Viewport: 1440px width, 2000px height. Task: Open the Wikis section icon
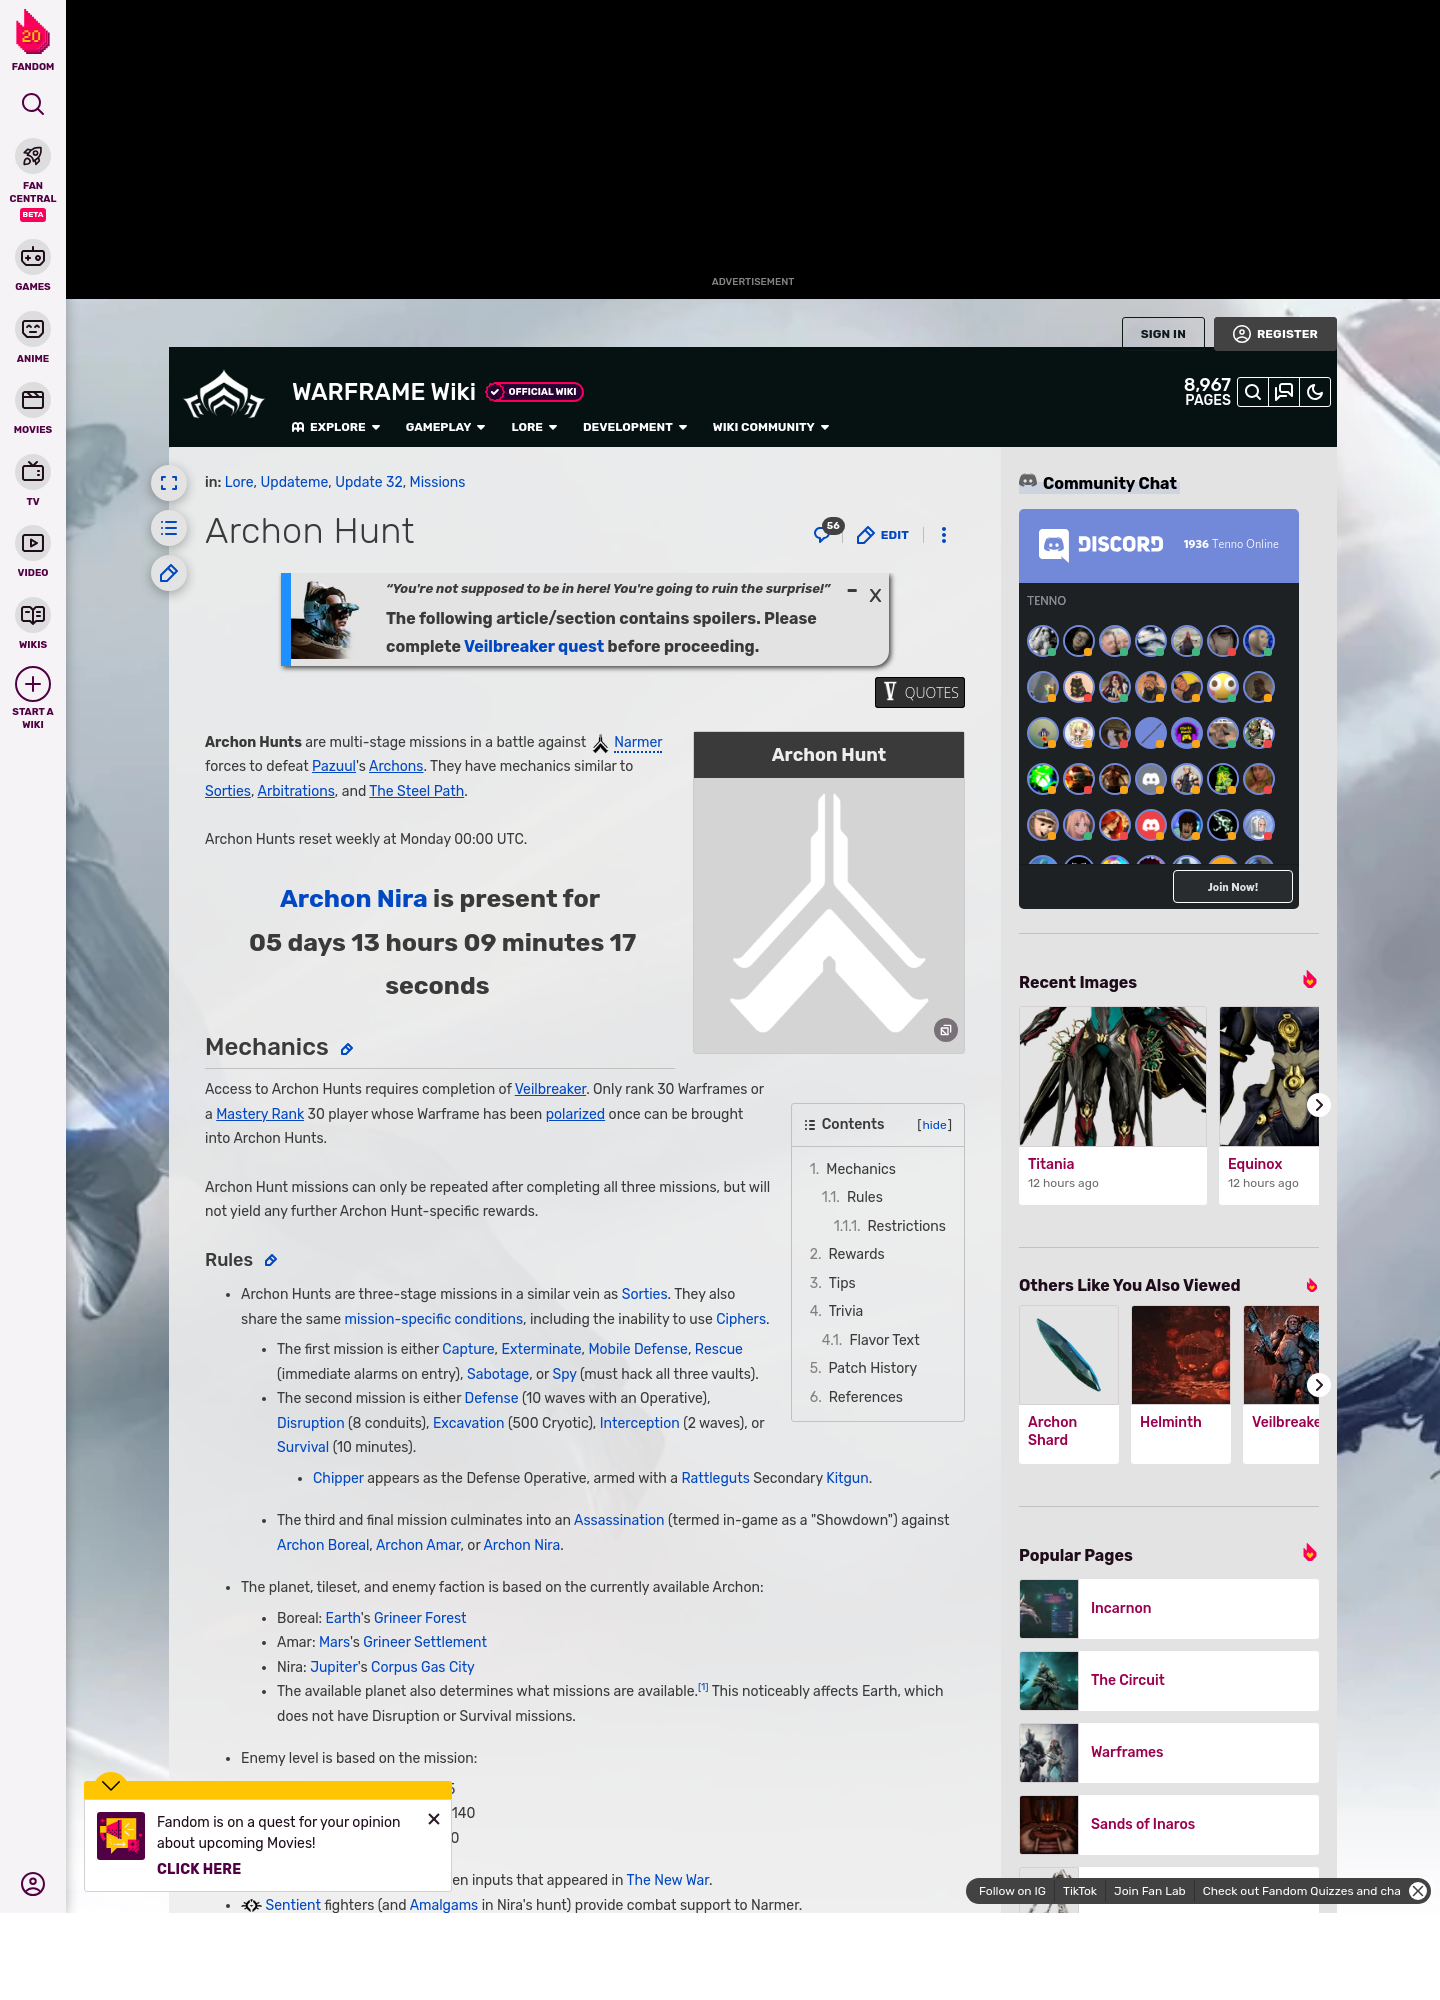[33, 615]
